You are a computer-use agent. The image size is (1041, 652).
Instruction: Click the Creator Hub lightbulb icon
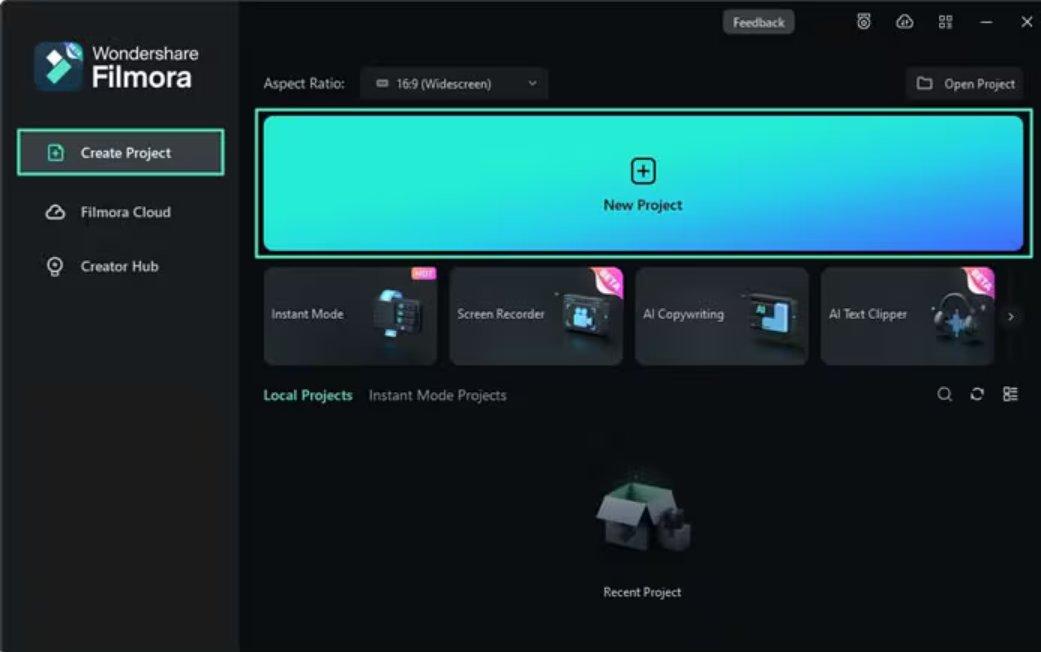pos(55,266)
